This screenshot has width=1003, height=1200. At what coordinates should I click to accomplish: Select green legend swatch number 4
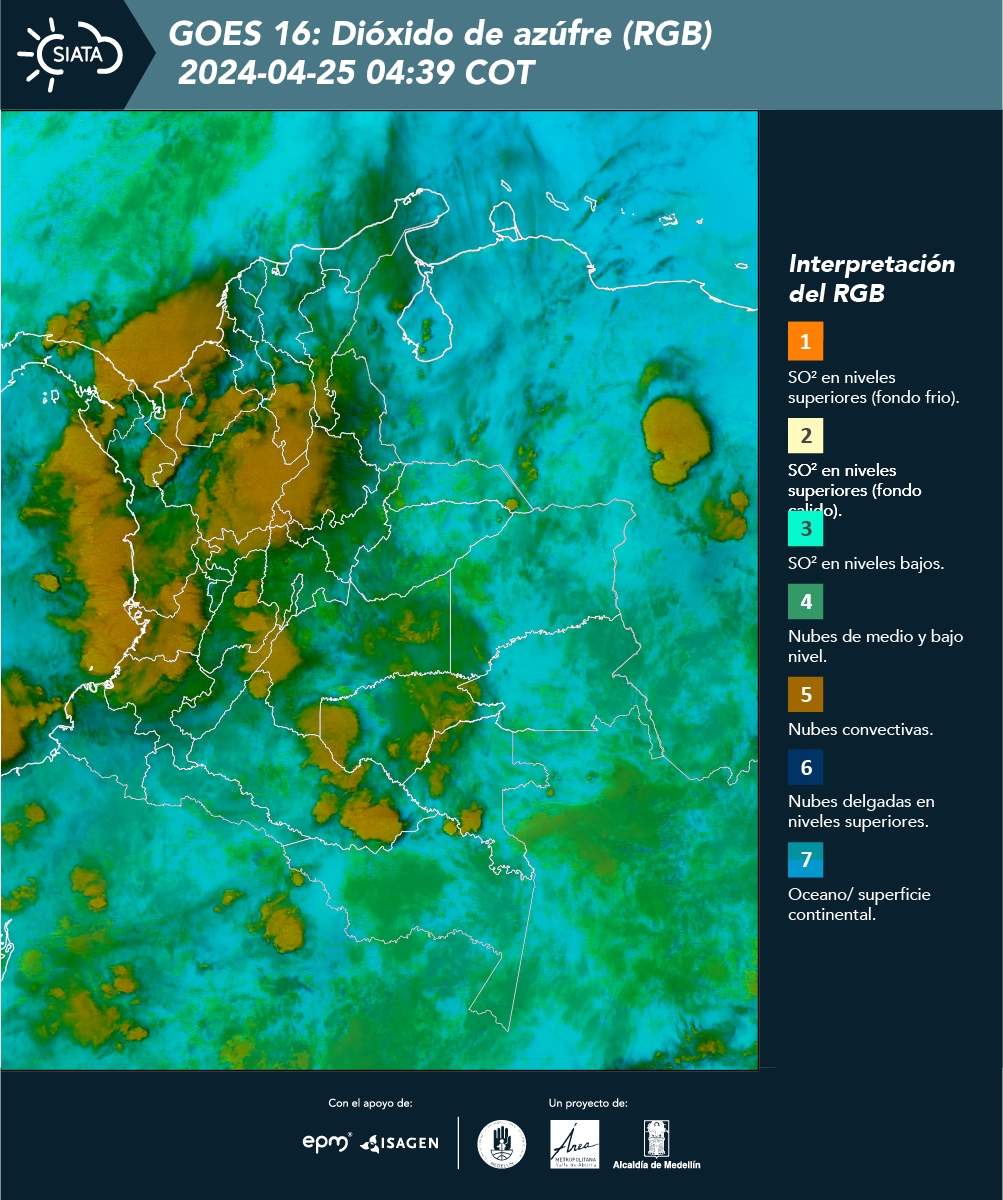coord(805,602)
